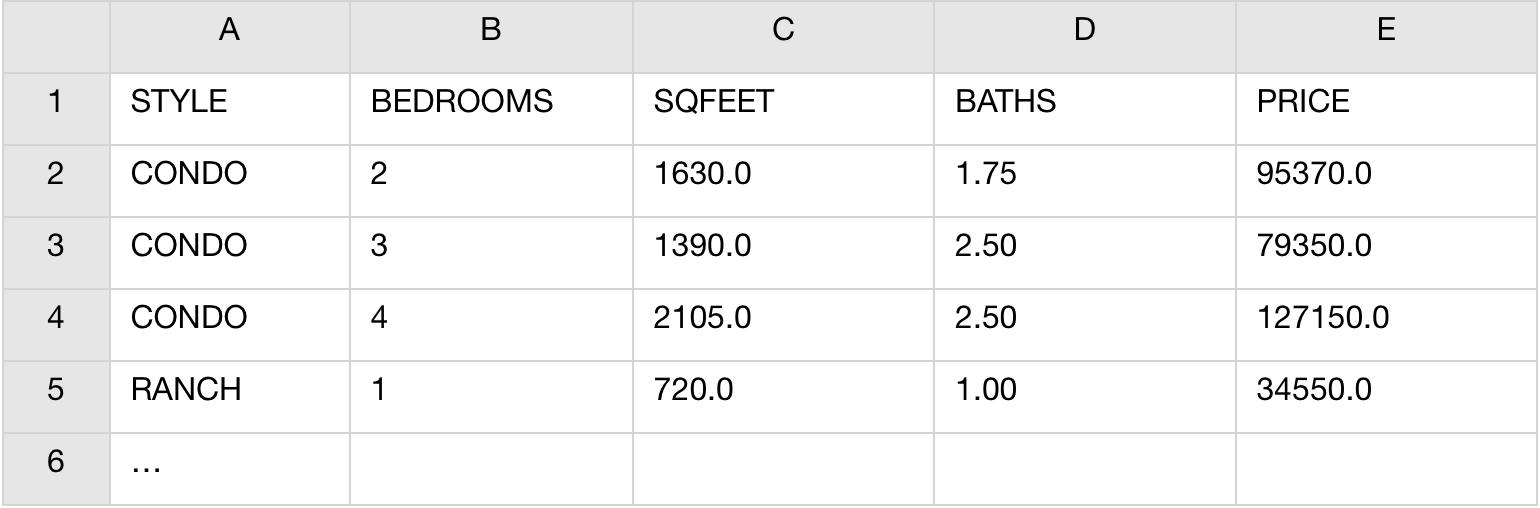1540x508 pixels.
Task: Click the BEDROOMS header cell
Action: [490, 101]
